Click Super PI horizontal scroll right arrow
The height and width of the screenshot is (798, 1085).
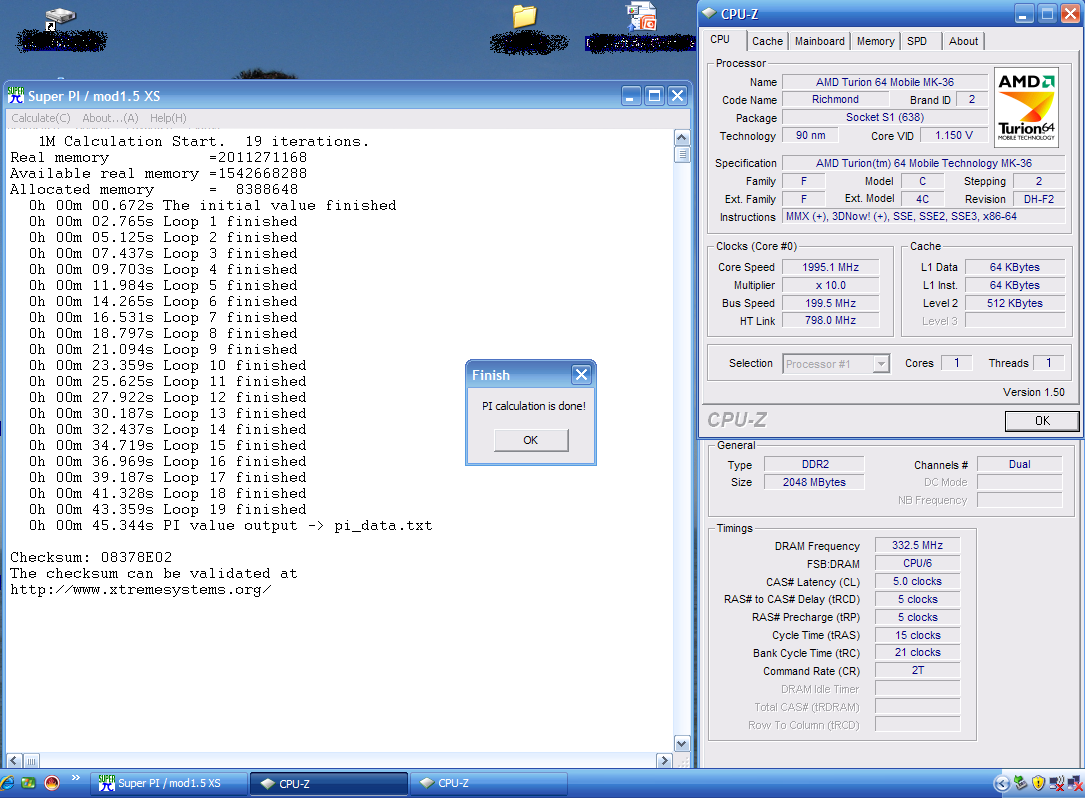(664, 761)
